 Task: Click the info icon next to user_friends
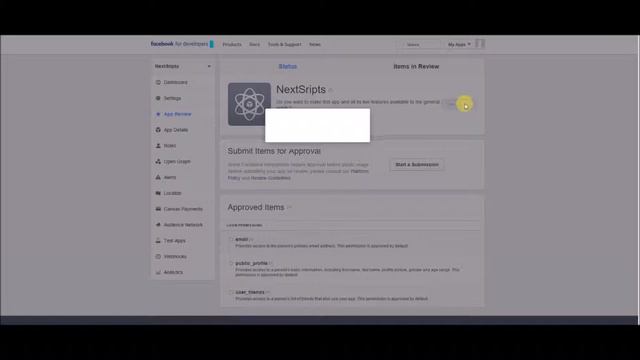[268, 292]
